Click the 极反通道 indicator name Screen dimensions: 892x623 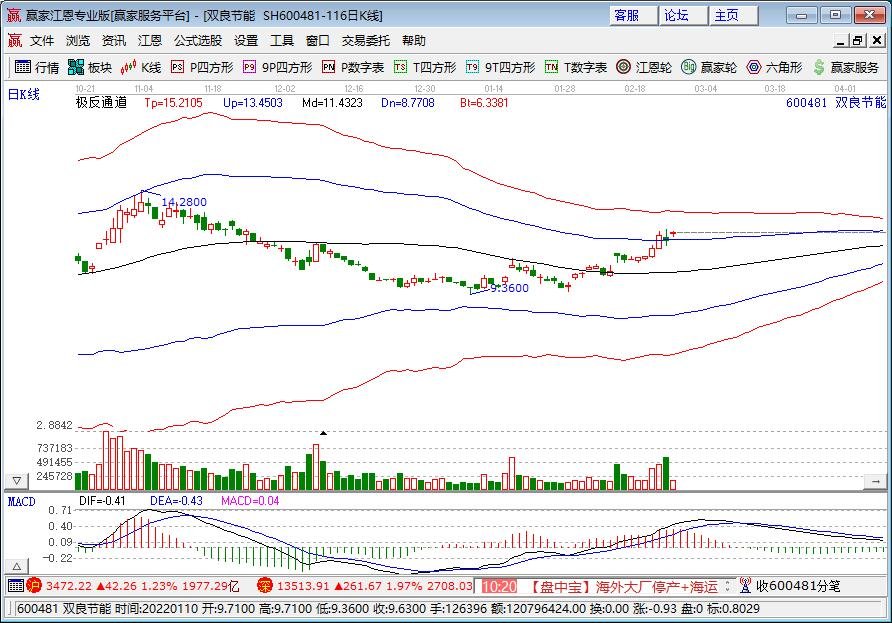pos(101,103)
